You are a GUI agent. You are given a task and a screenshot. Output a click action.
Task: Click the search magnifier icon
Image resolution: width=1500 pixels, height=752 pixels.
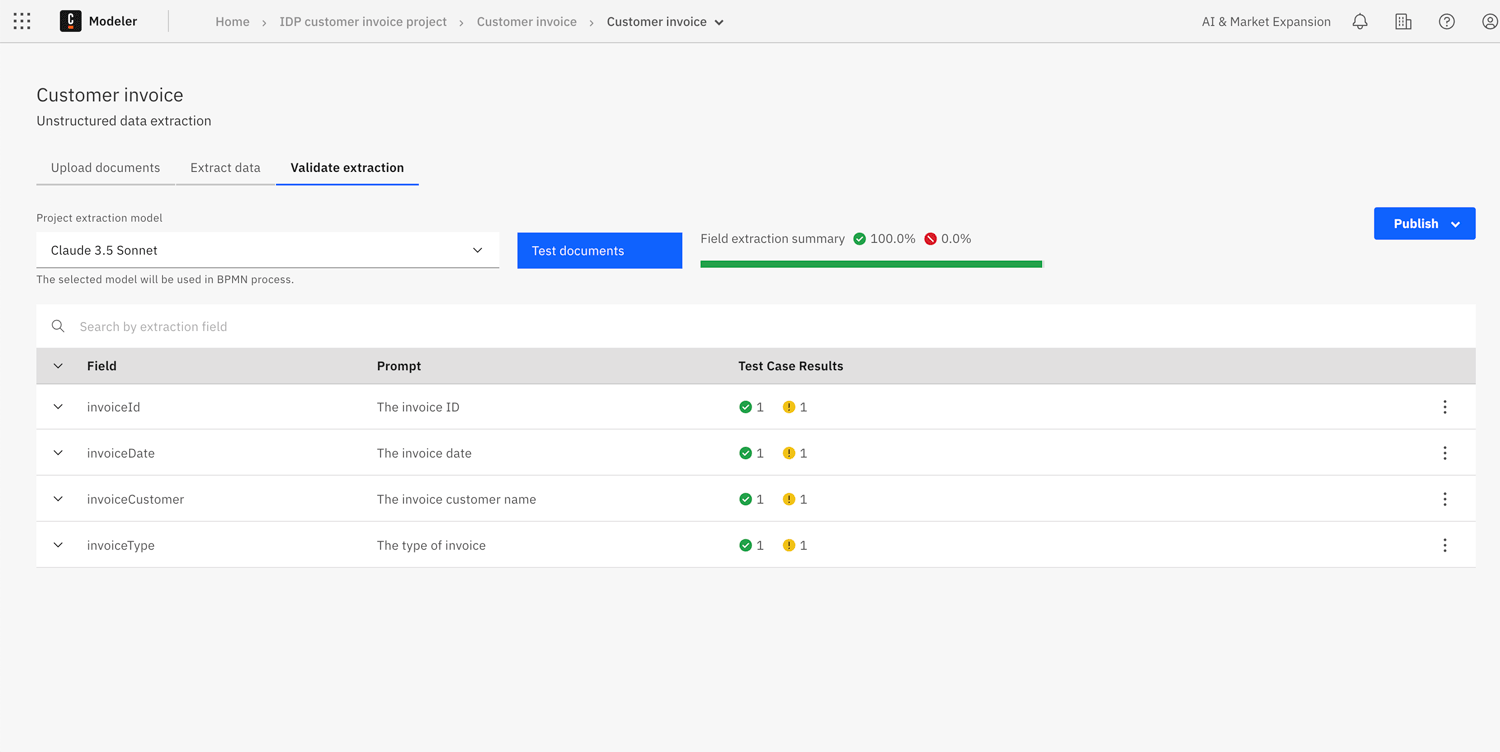click(57, 326)
